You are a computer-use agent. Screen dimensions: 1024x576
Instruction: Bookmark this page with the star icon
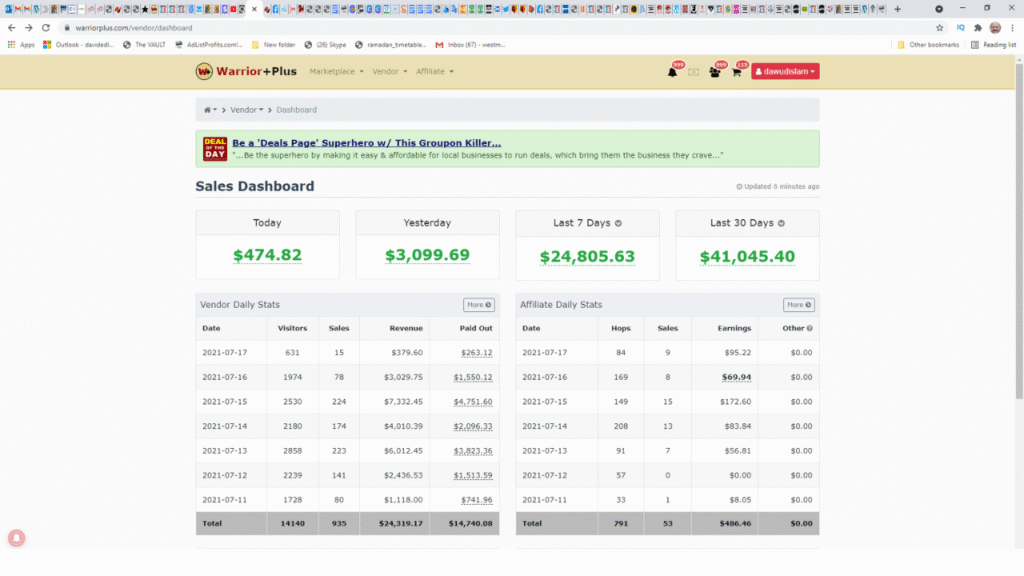click(939, 28)
